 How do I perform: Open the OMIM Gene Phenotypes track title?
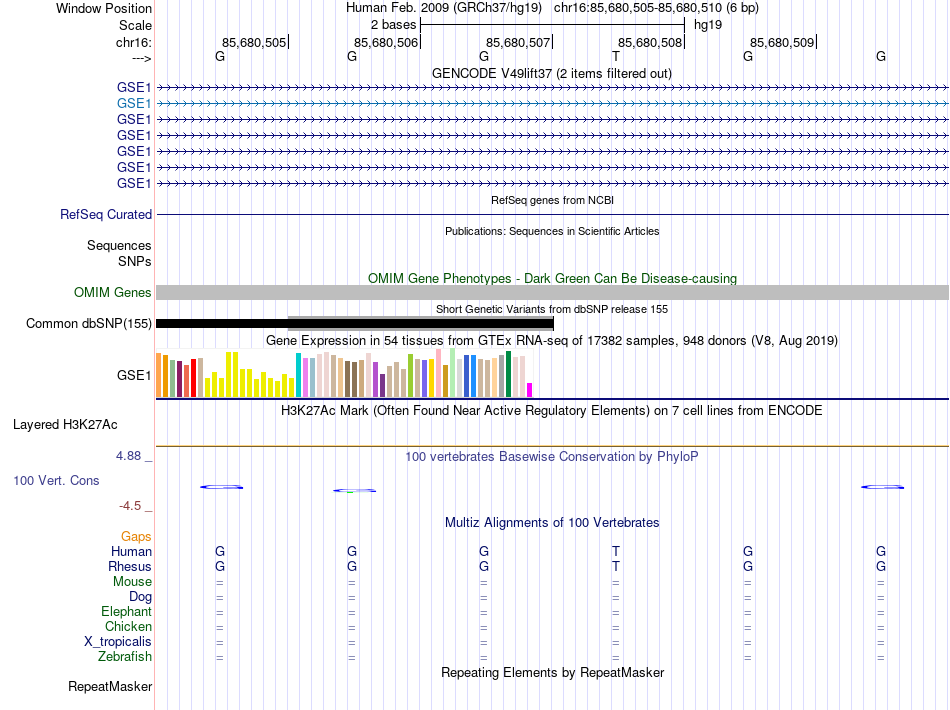(x=553, y=278)
